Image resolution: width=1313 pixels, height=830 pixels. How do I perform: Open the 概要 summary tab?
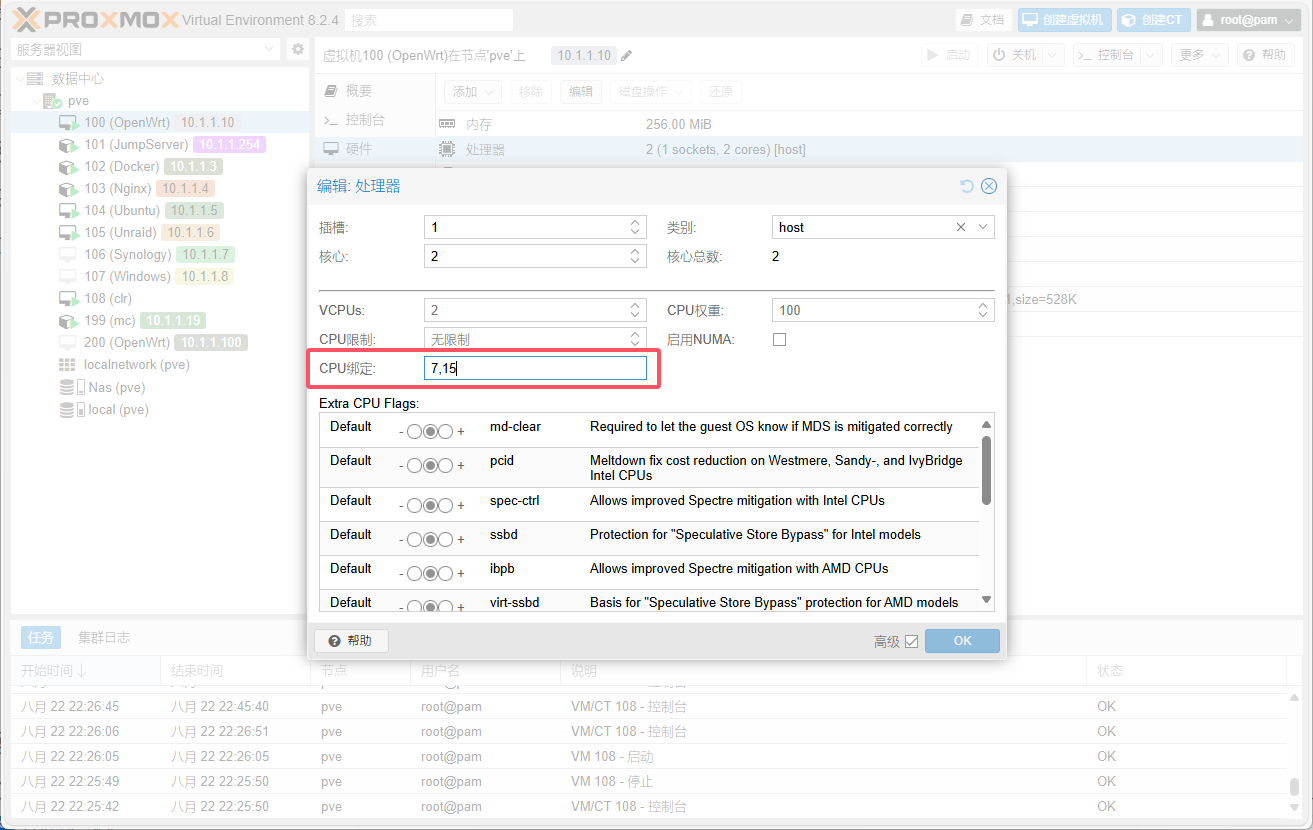coord(375,91)
